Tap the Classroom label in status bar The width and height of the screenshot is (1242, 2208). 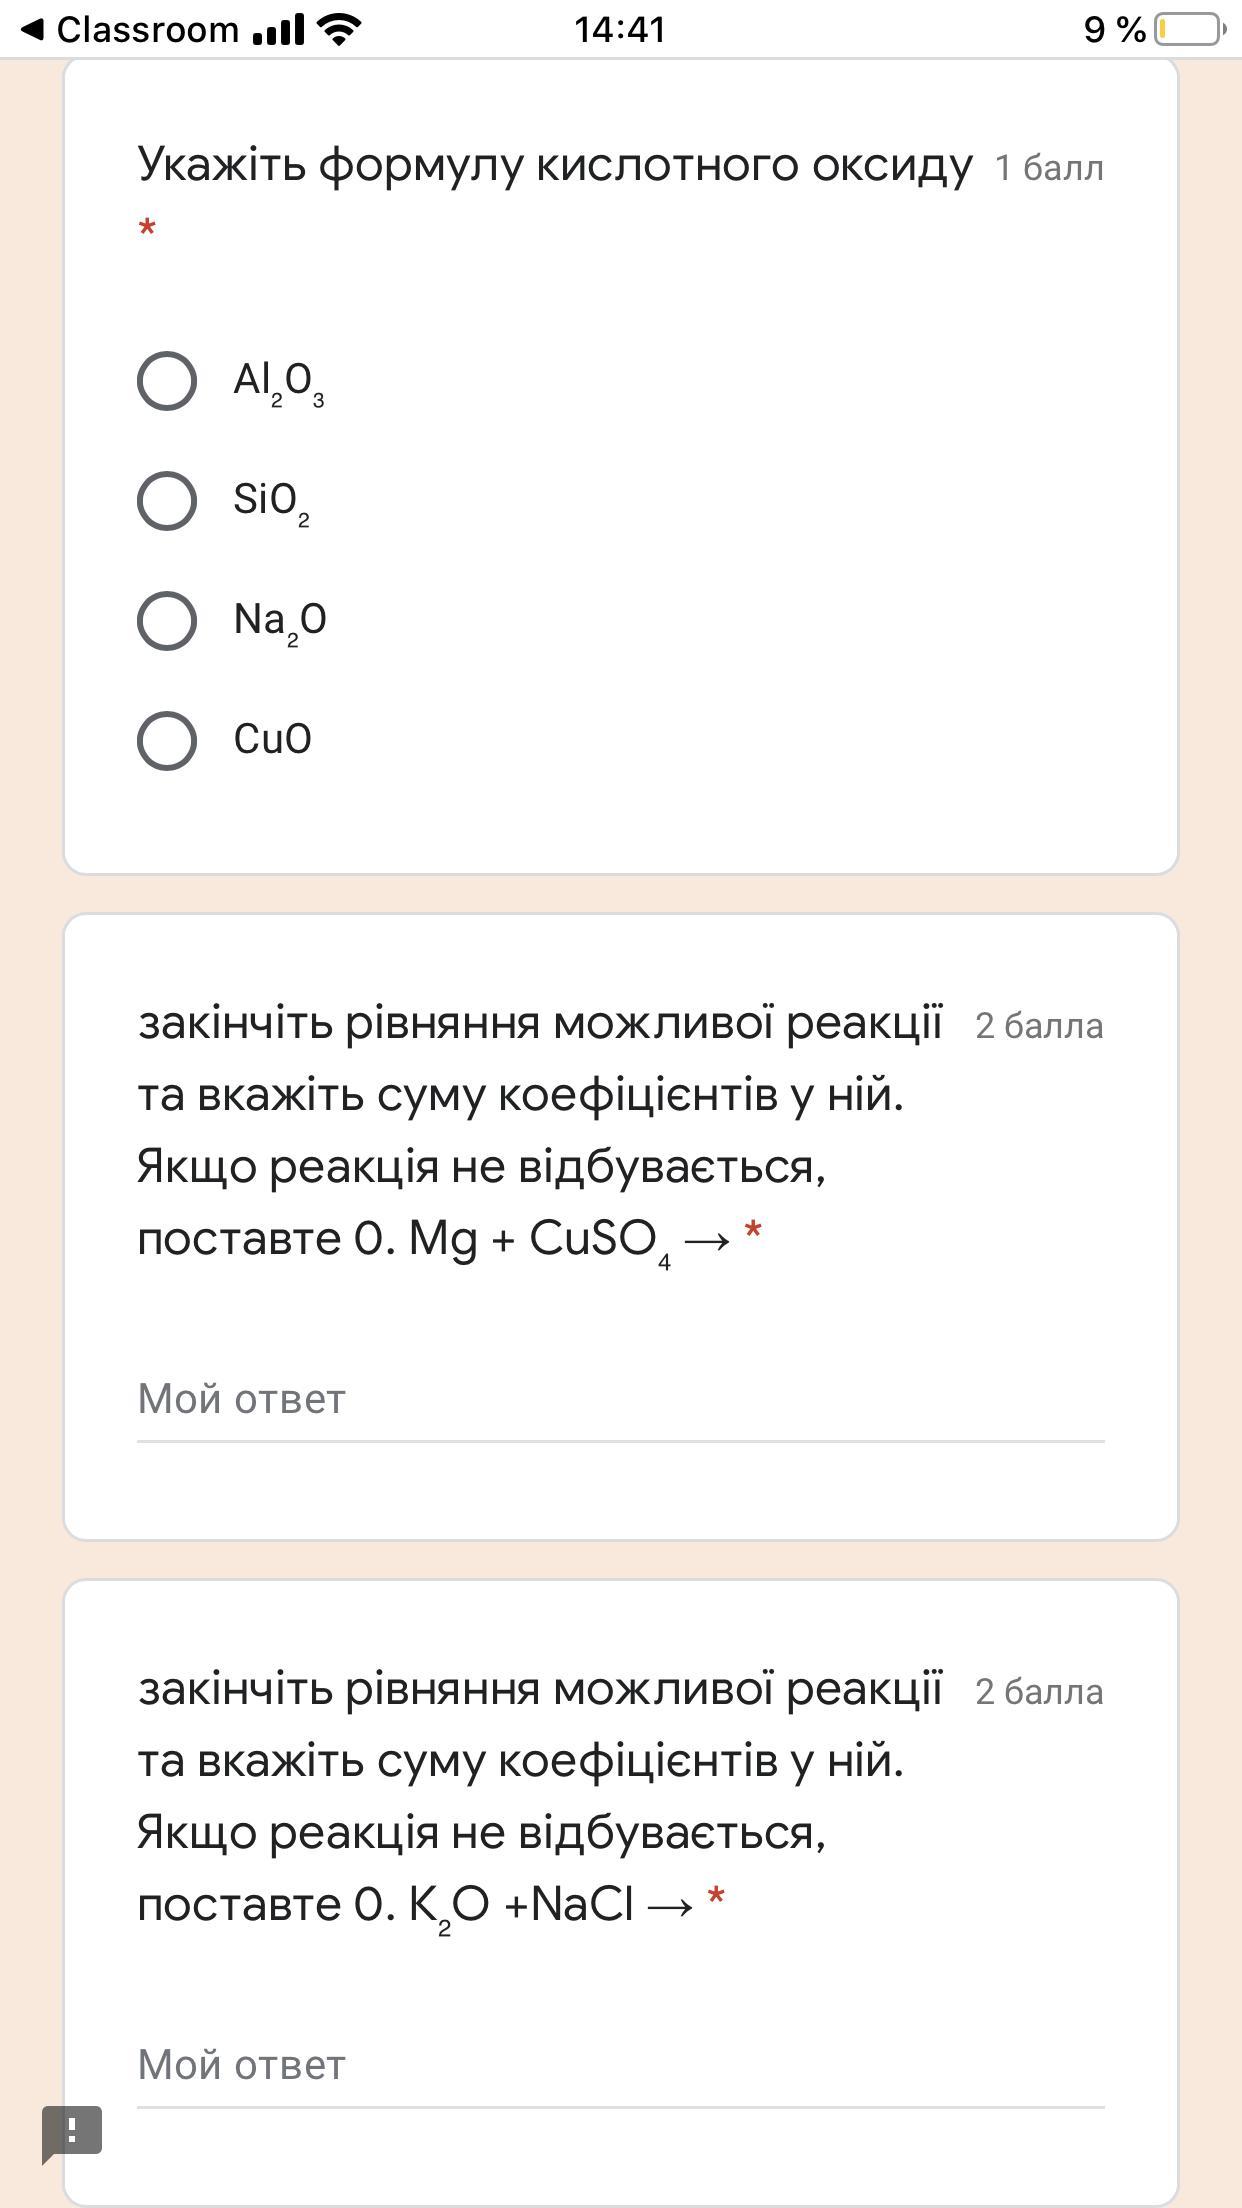(147, 30)
